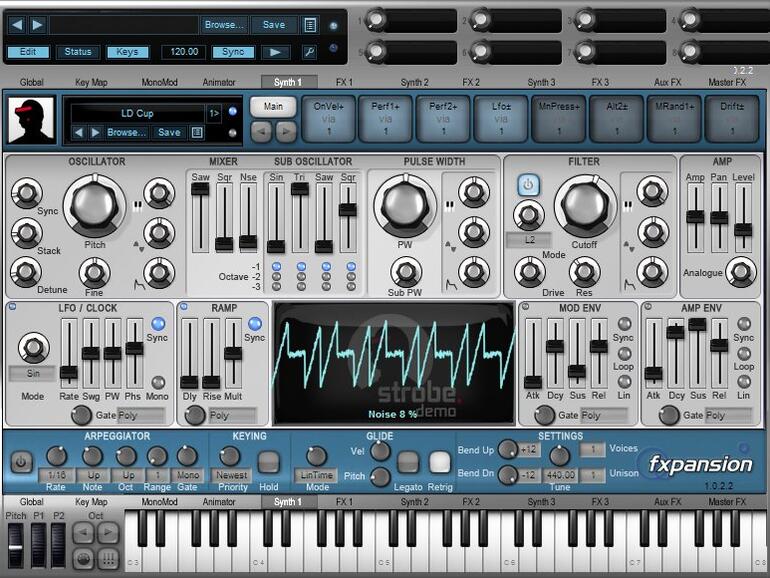The image size is (770, 578).
Task: Enable LFO Sync blue LED
Action: point(158,324)
